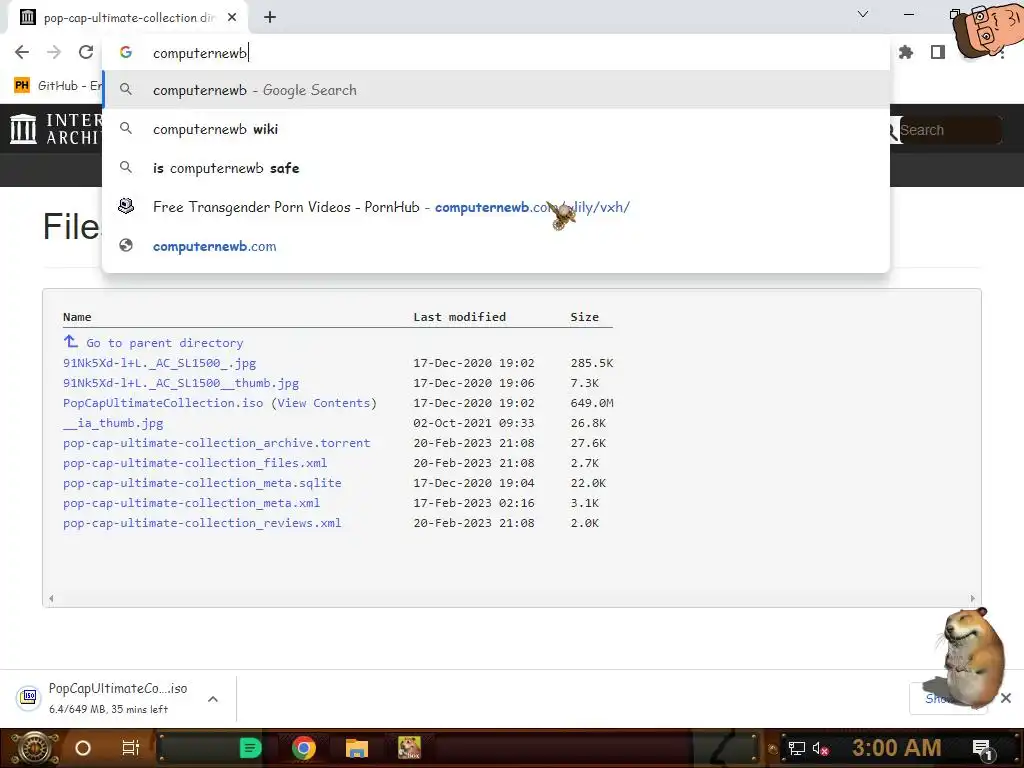This screenshot has height=768, width=1024.
Task: Go back using browser back arrow
Action: click(22, 52)
